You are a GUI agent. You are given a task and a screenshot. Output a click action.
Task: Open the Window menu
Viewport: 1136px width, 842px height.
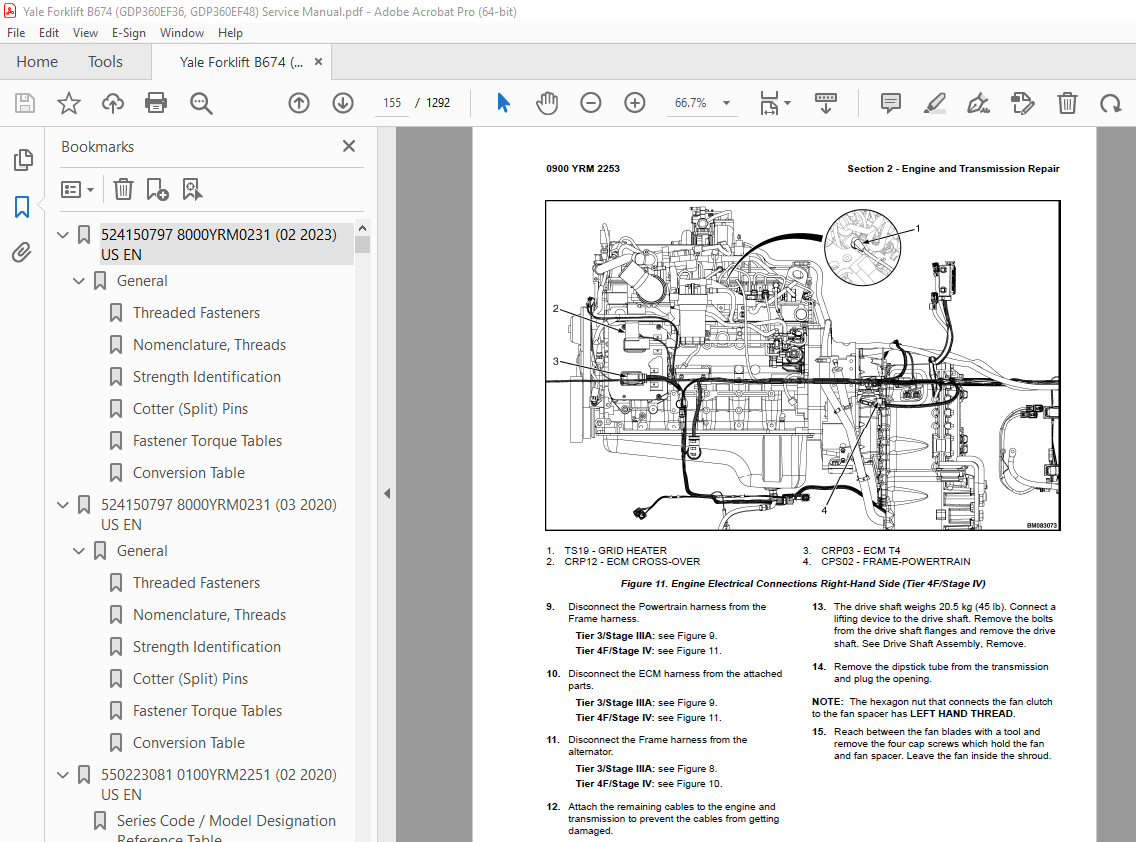click(x=182, y=33)
